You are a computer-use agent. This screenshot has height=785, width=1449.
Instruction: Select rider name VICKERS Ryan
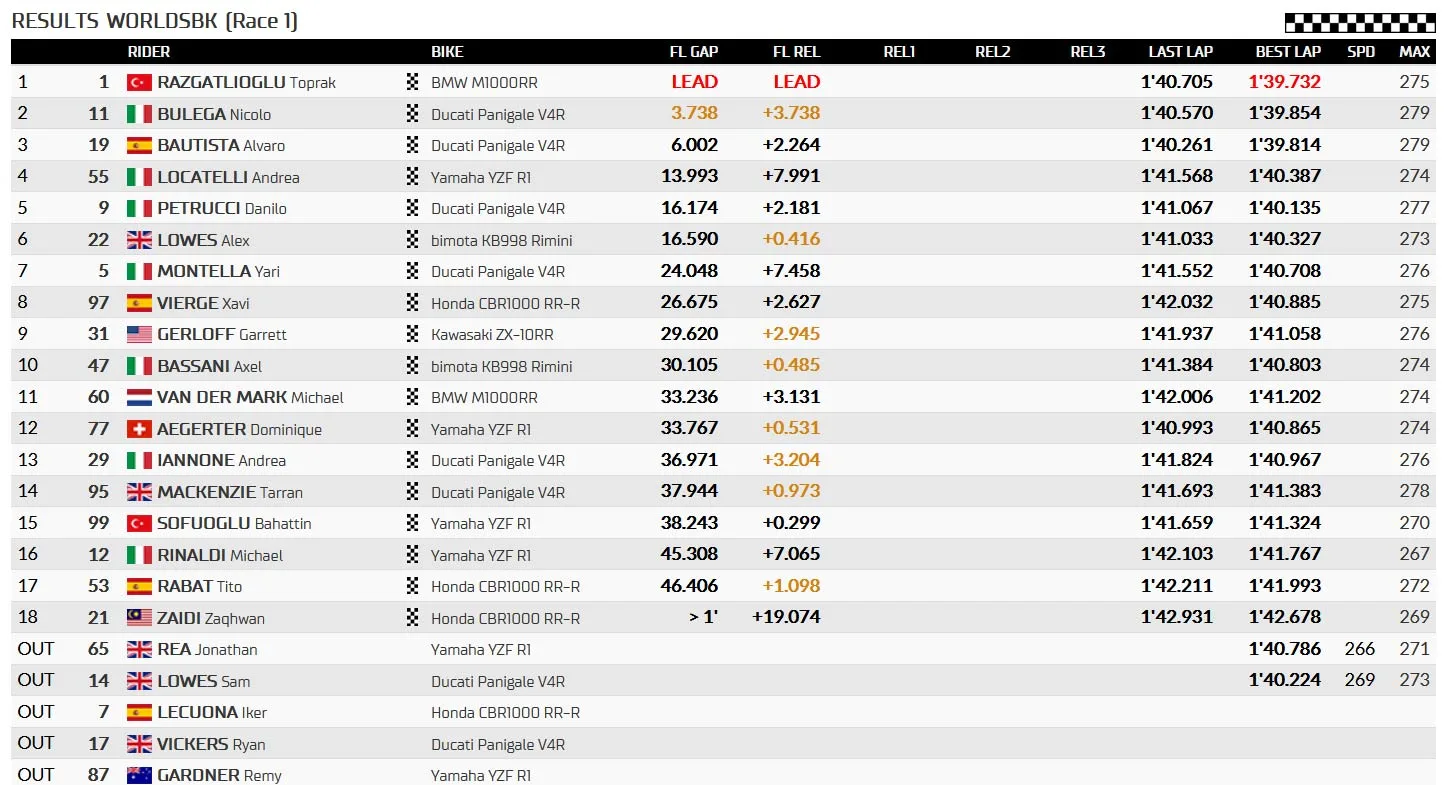click(211, 744)
